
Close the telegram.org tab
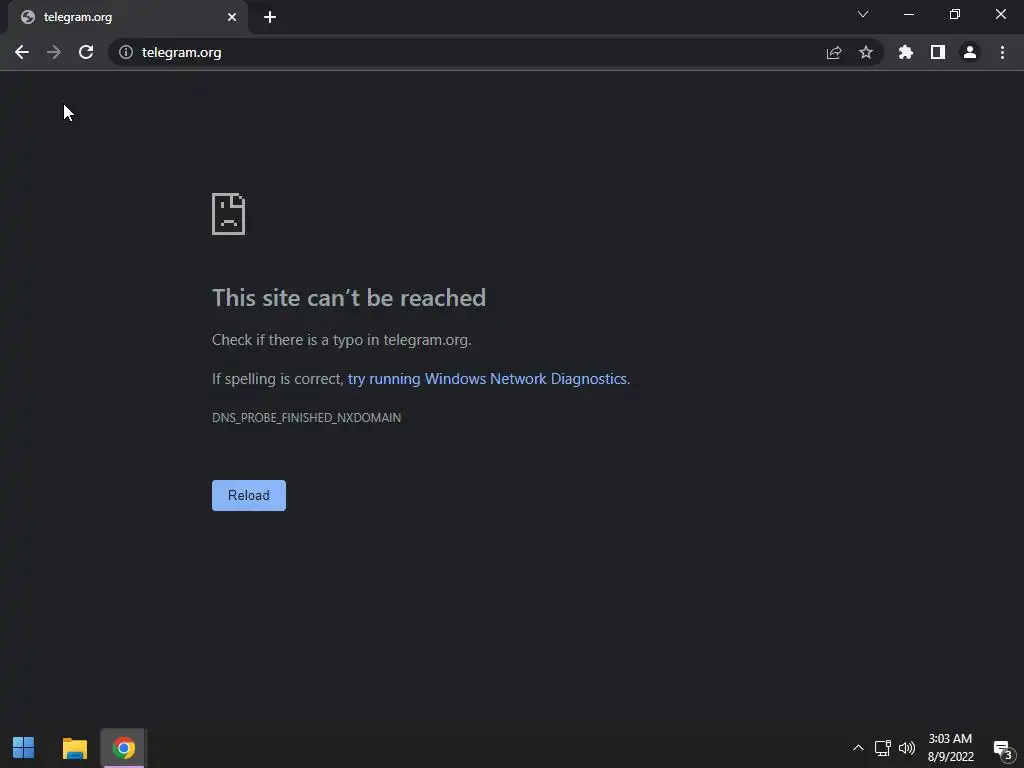click(x=232, y=17)
